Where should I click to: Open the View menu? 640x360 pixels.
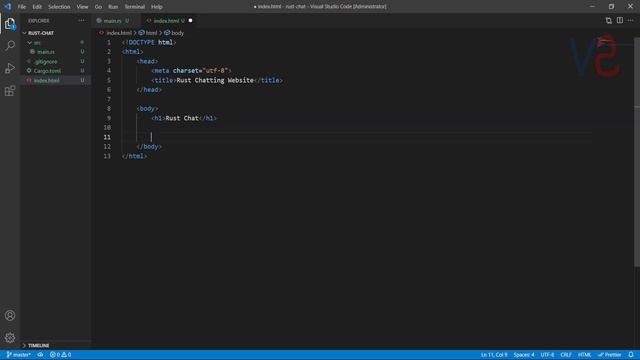coord(82,7)
